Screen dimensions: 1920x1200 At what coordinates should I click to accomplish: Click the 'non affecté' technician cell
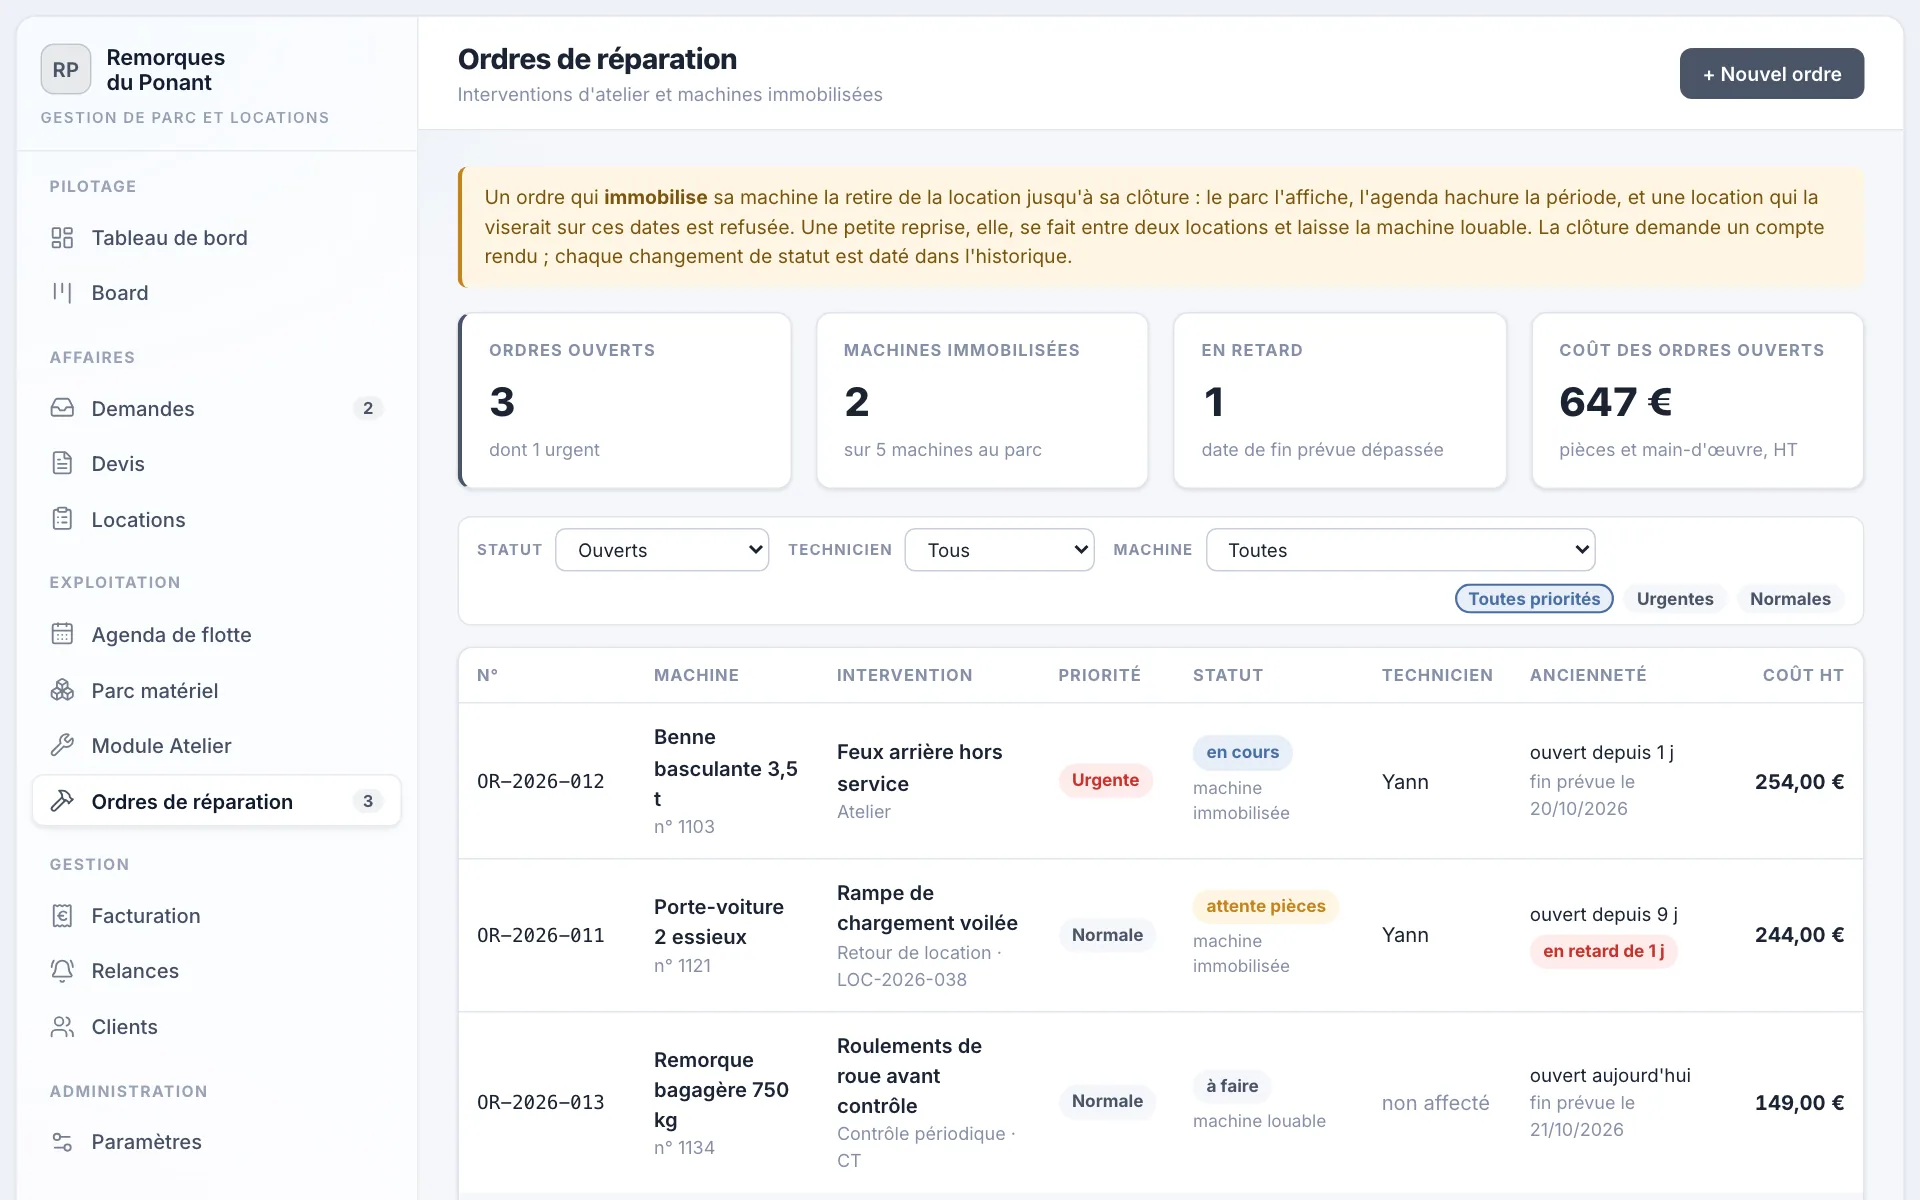[1435, 1103]
